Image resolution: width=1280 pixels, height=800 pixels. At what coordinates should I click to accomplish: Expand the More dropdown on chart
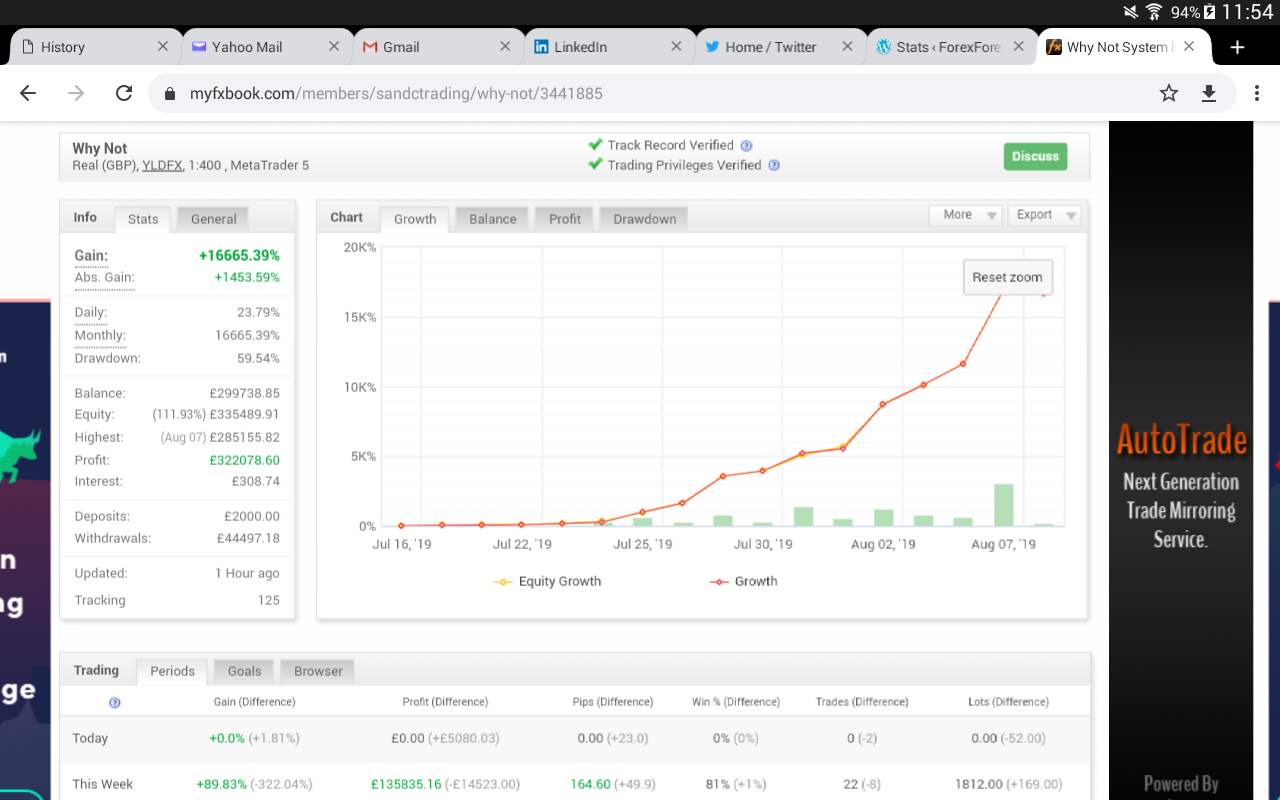[x=964, y=215]
